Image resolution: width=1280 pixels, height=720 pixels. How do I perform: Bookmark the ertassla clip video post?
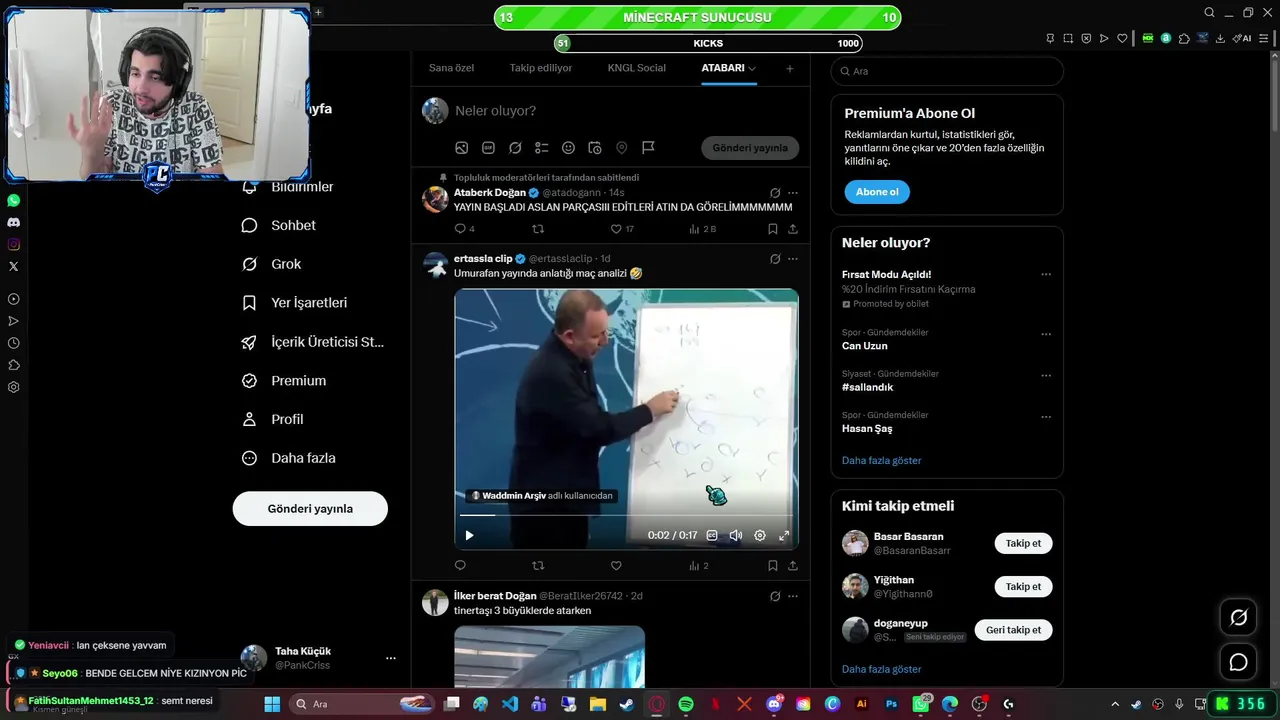pyautogui.click(x=773, y=566)
